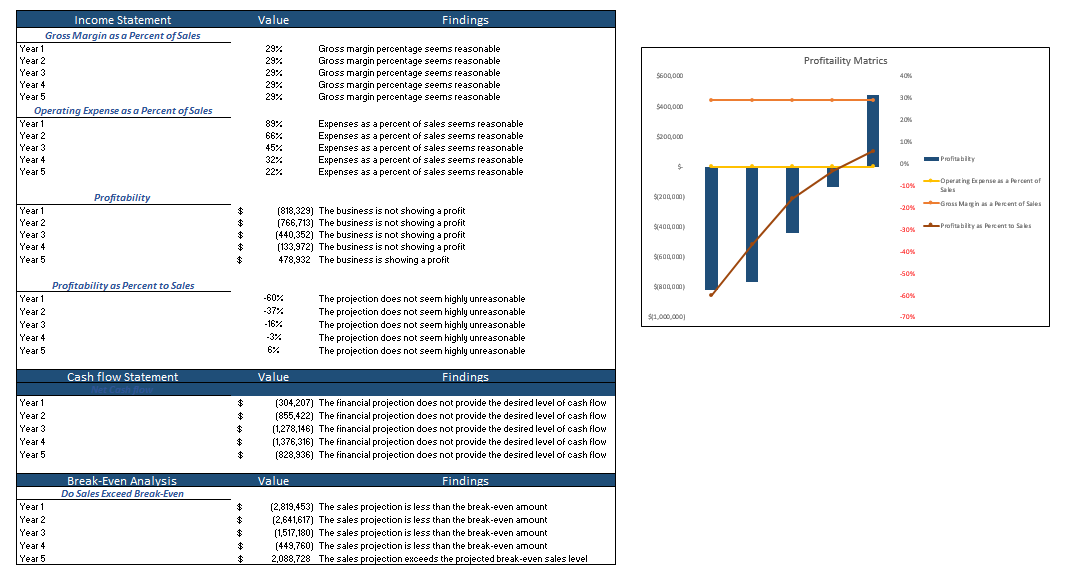This screenshot has height=581, width=1074.
Task: Select 'The business is showing a profit' finding
Action: [x=383, y=260]
